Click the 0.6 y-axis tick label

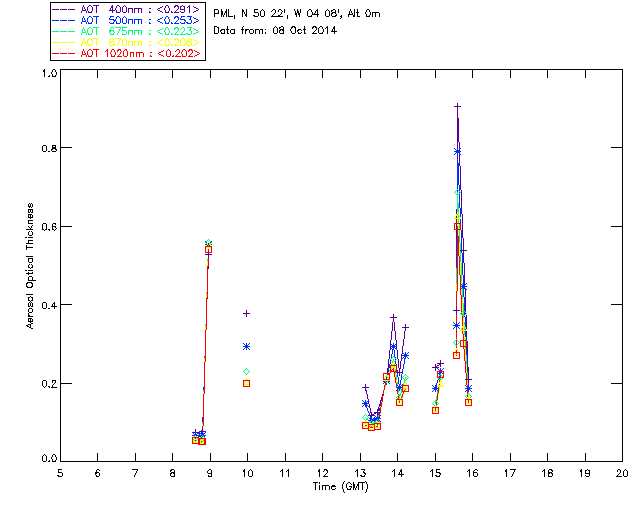[x=49, y=227]
